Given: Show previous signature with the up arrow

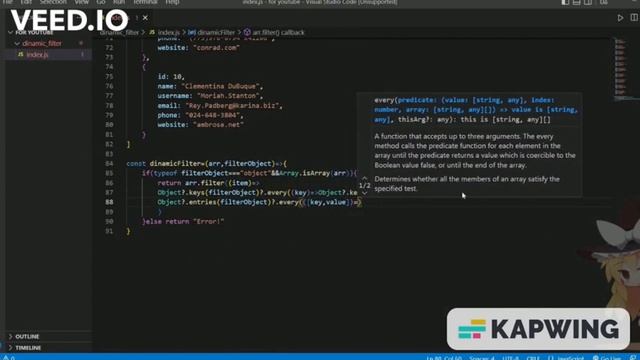Looking at the screenshot, I should [x=364, y=178].
